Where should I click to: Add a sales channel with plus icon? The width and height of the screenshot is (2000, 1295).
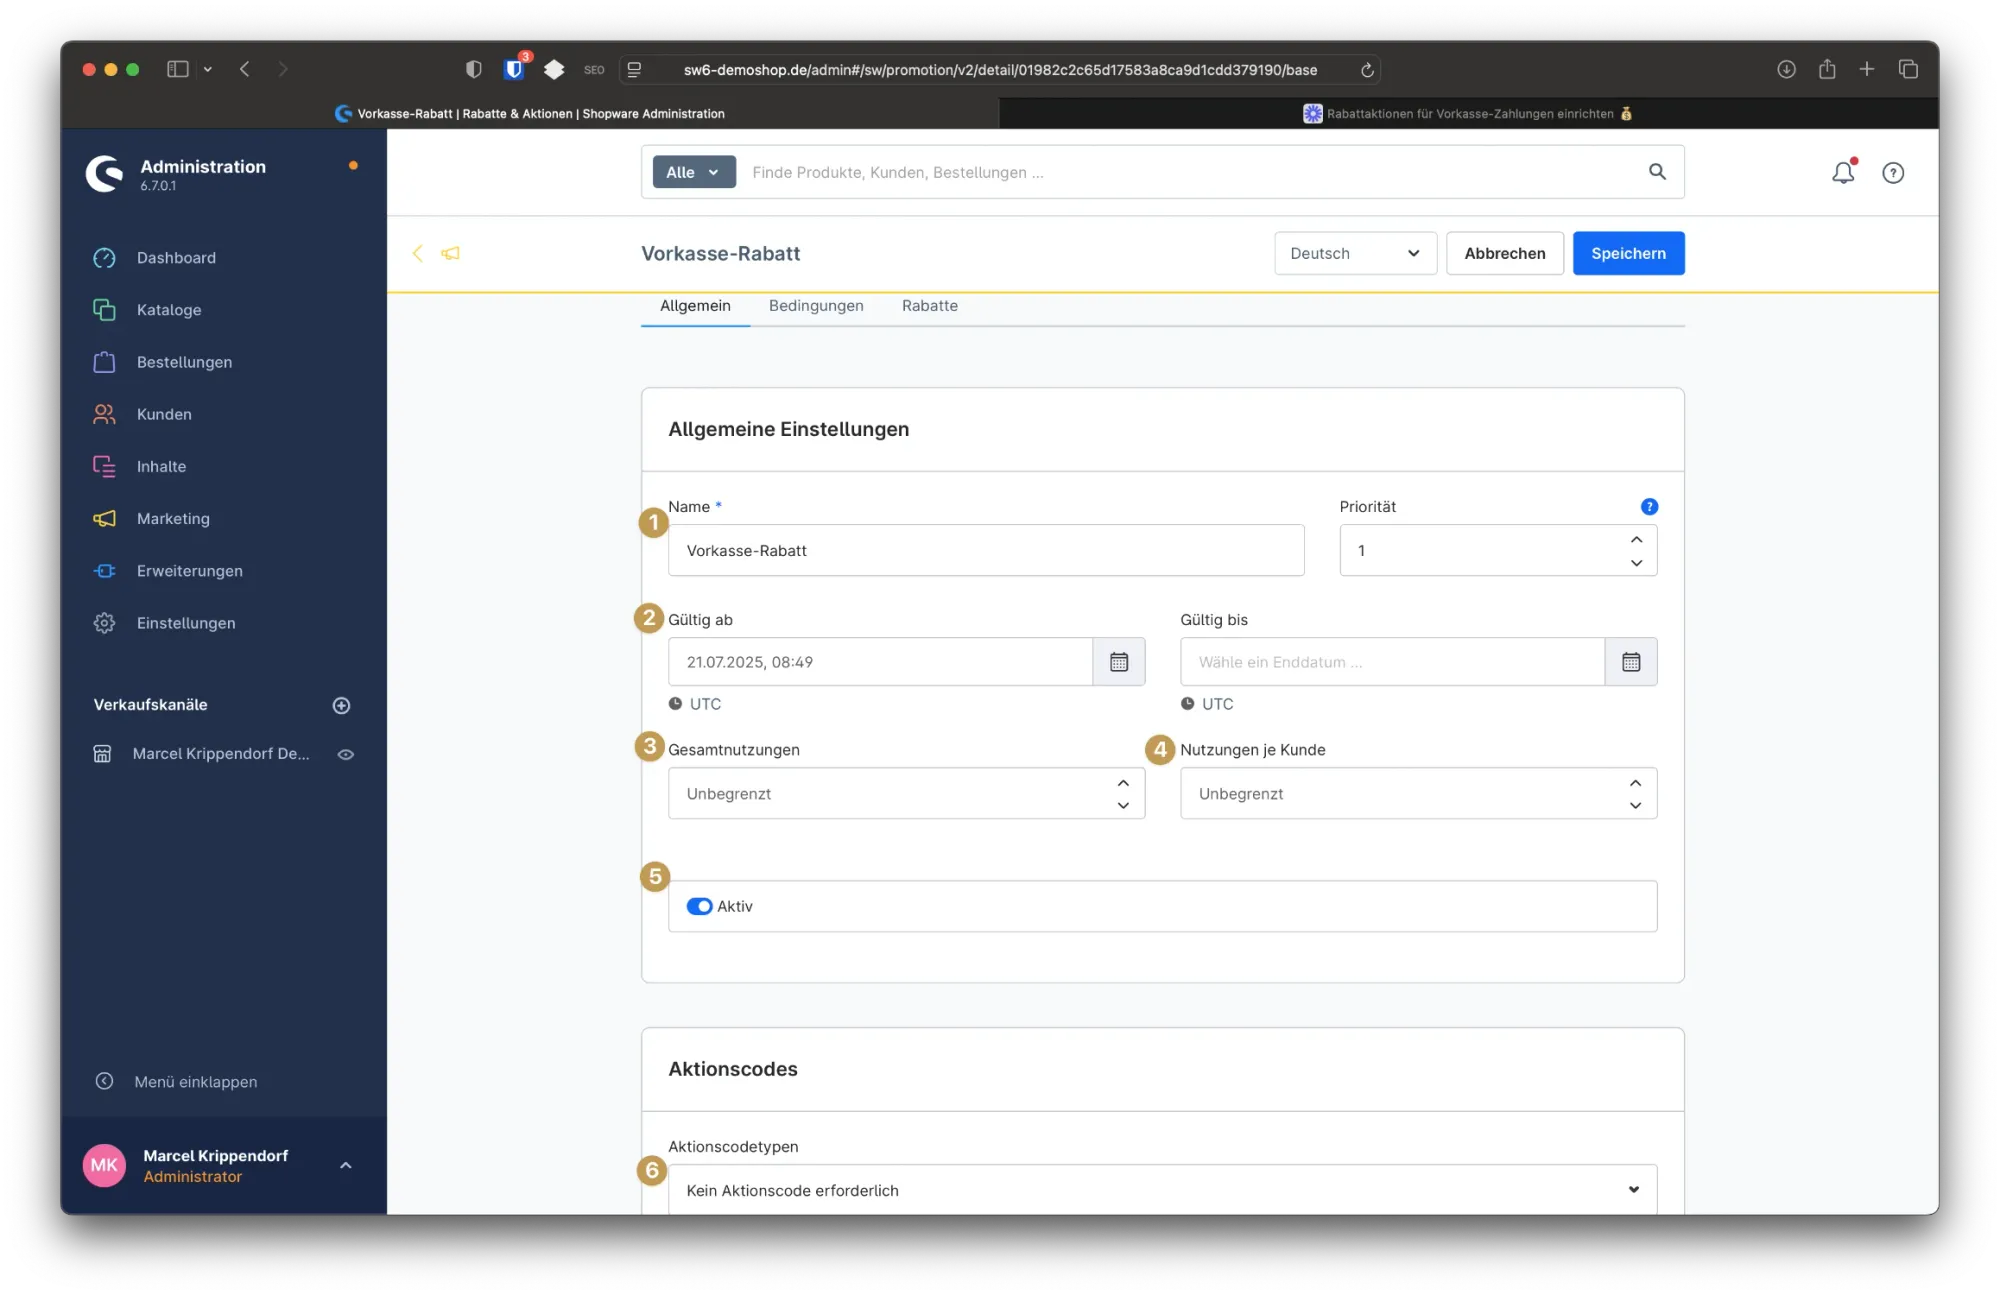click(x=341, y=705)
